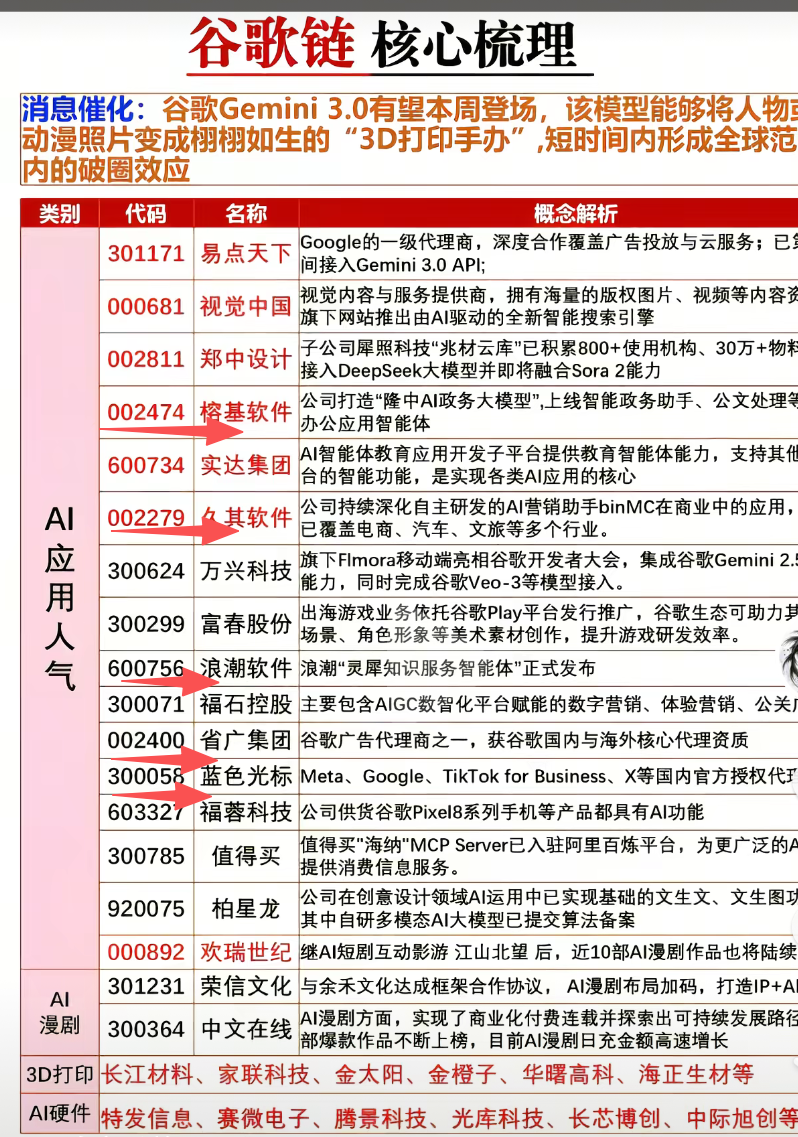The image size is (798, 1137).
Task: Click stock code 300071
Action: (146, 704)
